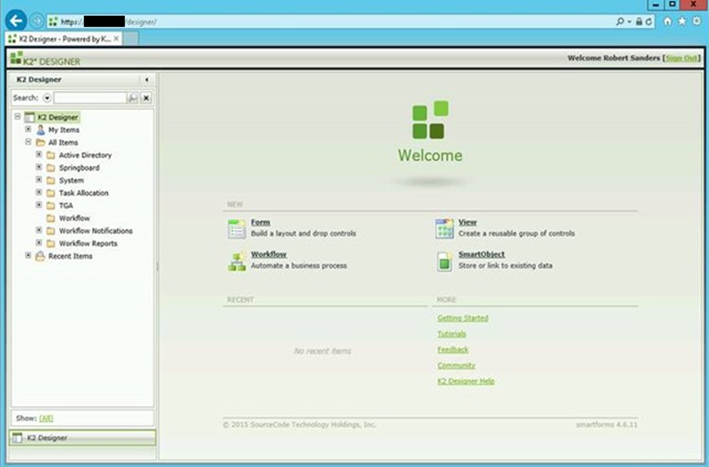Select the K2 Designer browser tab
The image size is (709, 467).
(60, 38)
